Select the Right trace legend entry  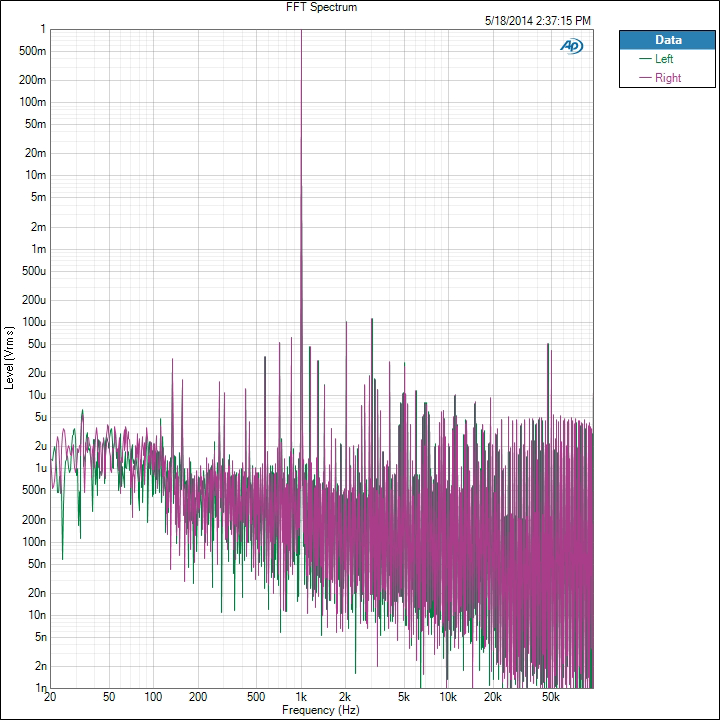tap(667, 78)
